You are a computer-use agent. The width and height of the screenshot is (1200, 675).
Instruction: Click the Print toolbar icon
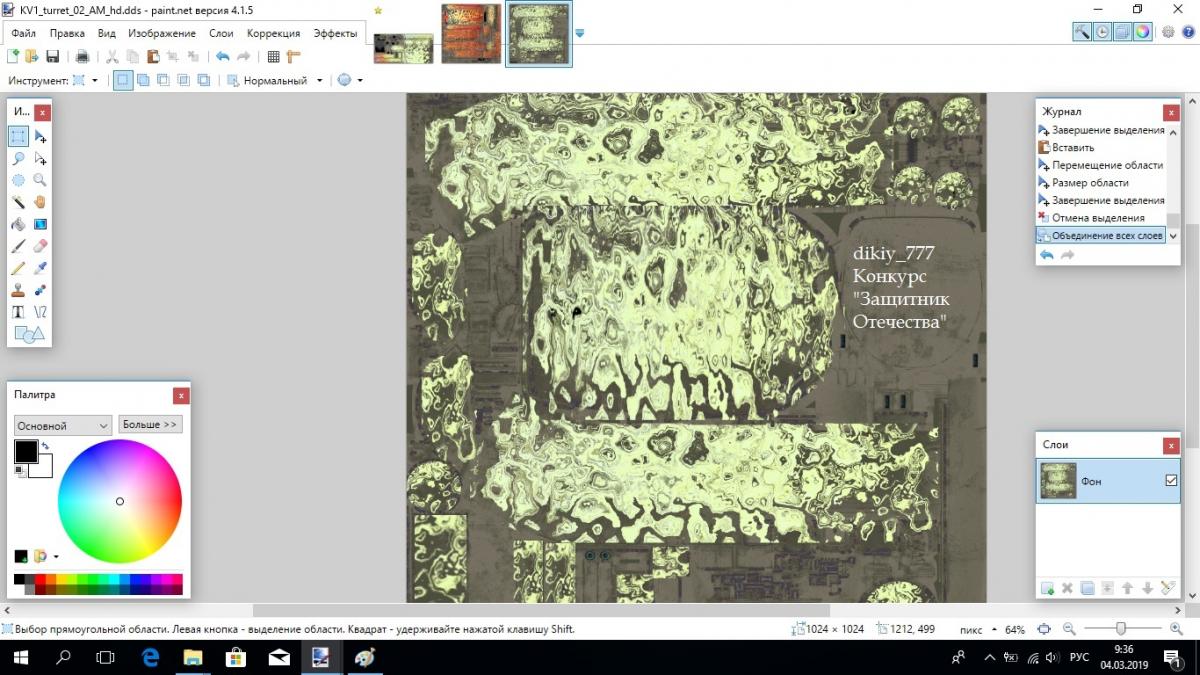click(82, 57)
